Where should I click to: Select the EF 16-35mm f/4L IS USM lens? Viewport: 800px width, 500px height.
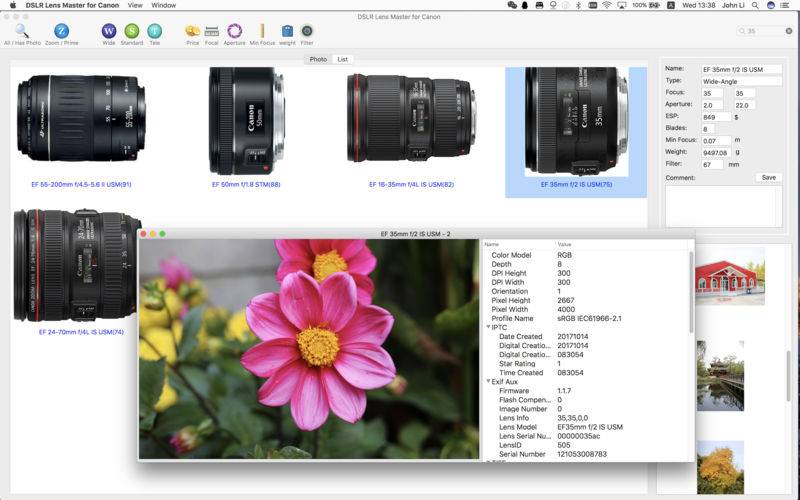click(411, 117)
